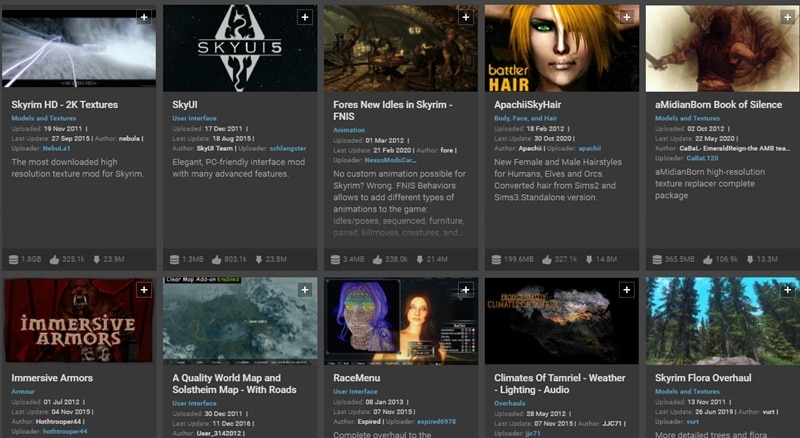Select User Interface category under SkyUI
The height and width of the screenshot is (438, 800).
194,118
